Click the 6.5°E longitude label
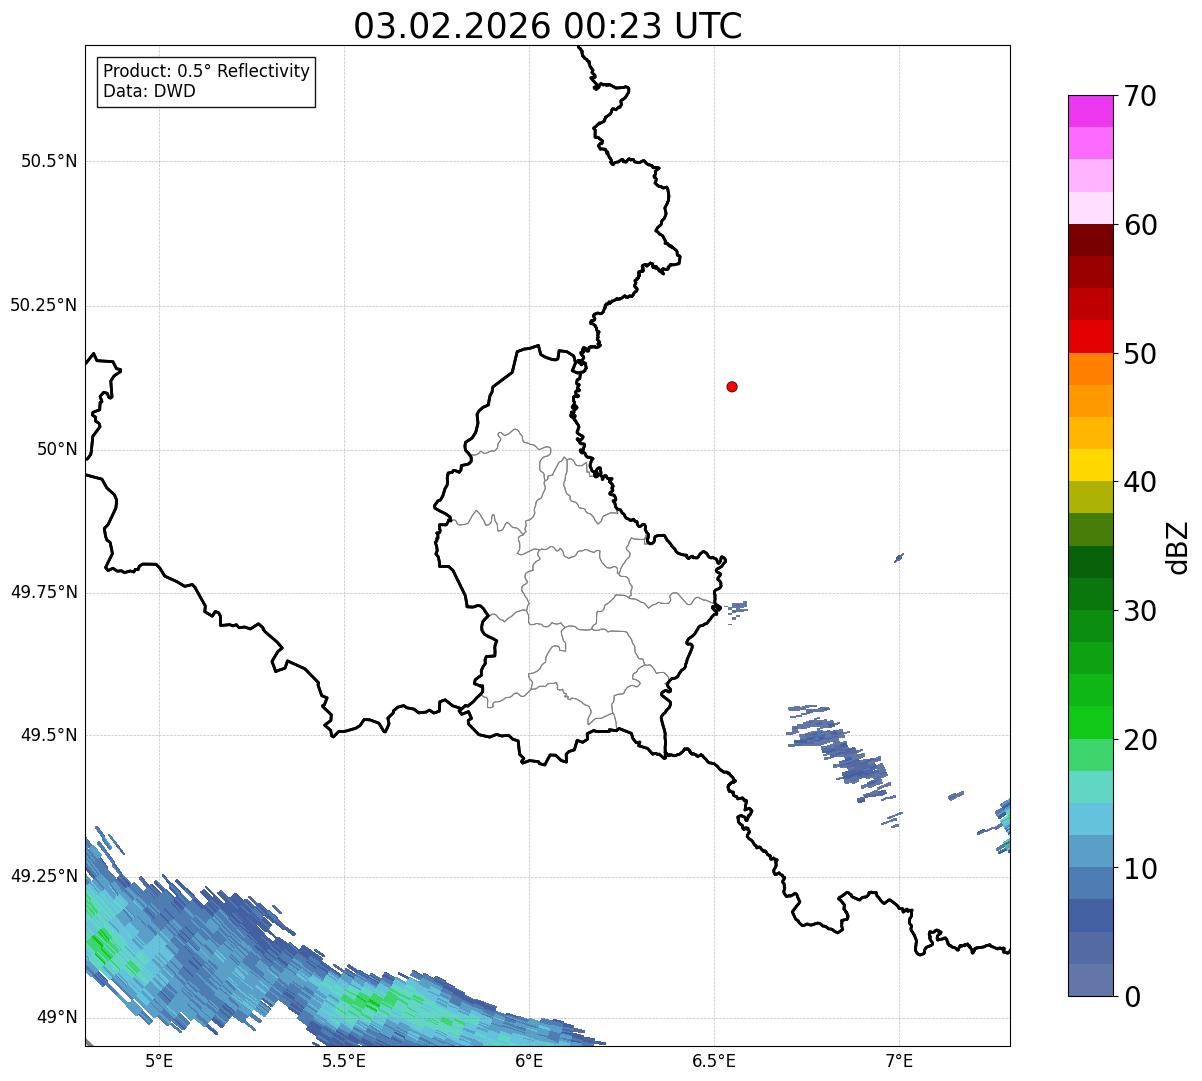This screenshot has height=1081, width=1202. (714, 1061)
